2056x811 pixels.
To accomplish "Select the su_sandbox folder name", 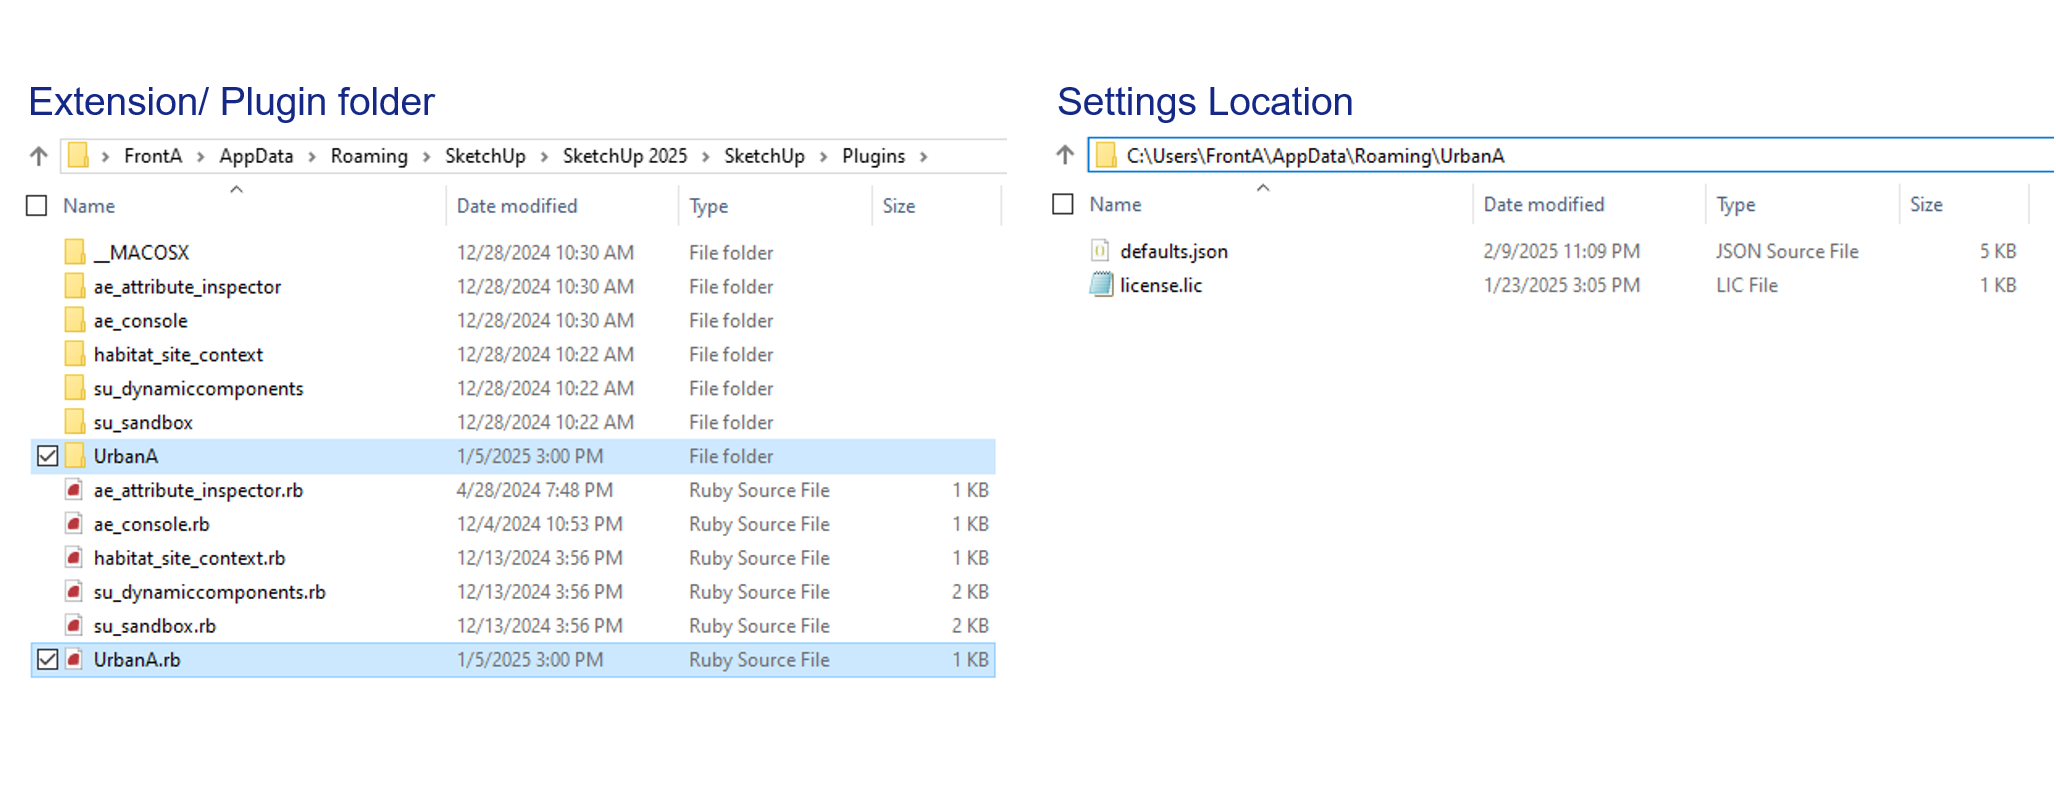I will (x=143, y=422).
